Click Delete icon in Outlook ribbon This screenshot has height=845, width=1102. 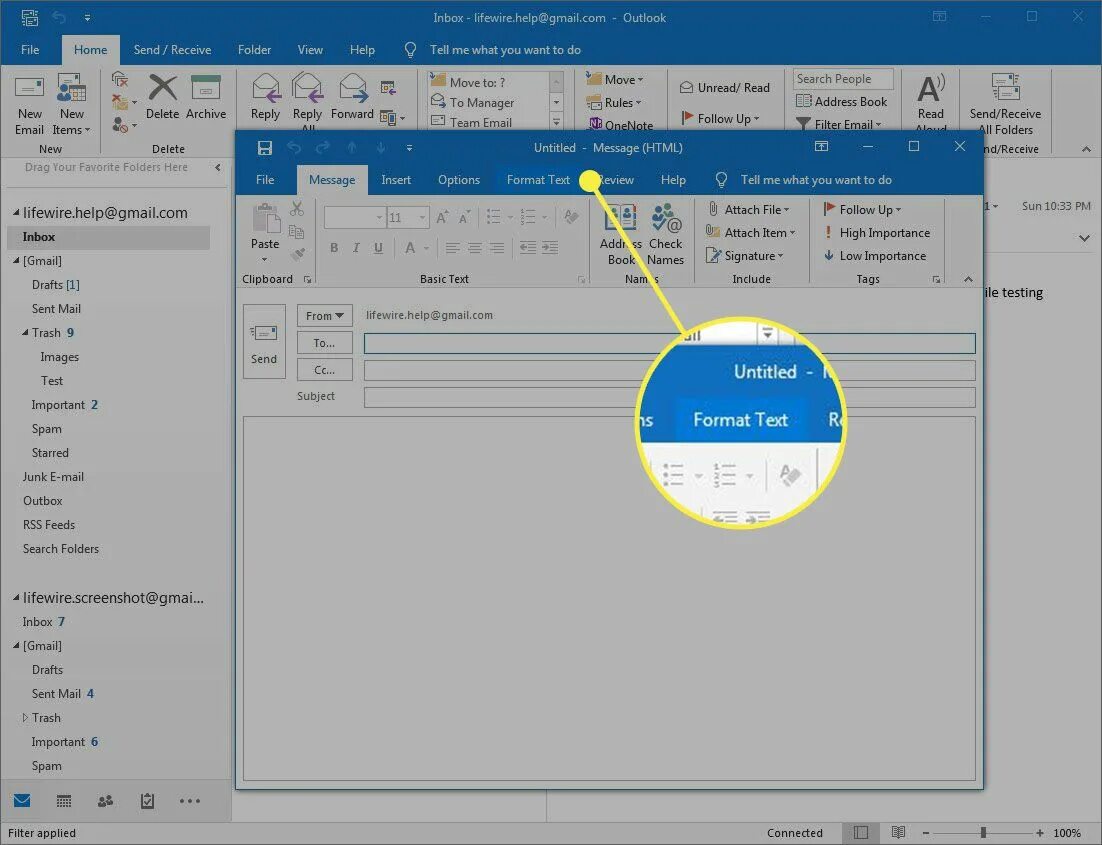pyautogui.click(x=162, y=97)
